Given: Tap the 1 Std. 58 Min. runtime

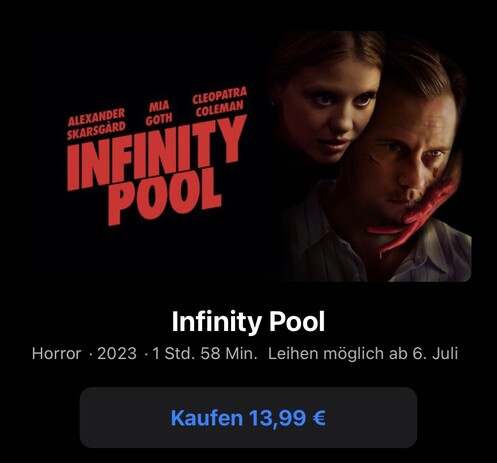Looking at the screenshot, I should click(205, 353).
